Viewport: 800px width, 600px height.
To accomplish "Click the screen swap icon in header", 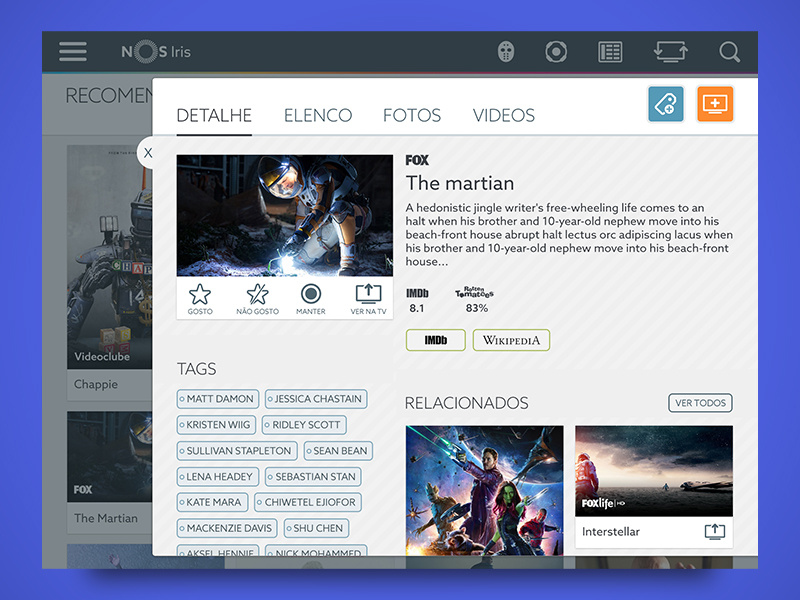I will 670,52.
